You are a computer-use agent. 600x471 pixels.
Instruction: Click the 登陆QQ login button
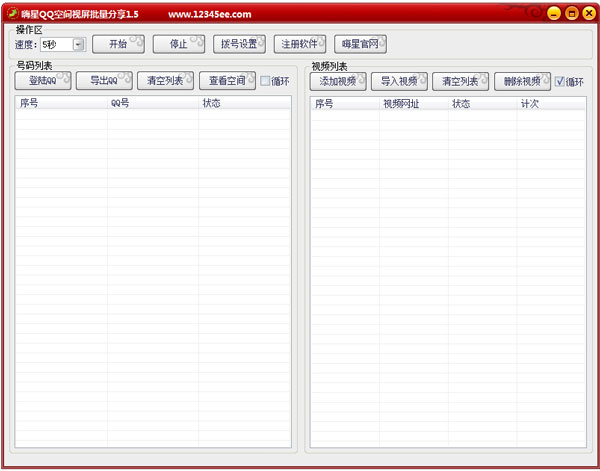point(43,81)
